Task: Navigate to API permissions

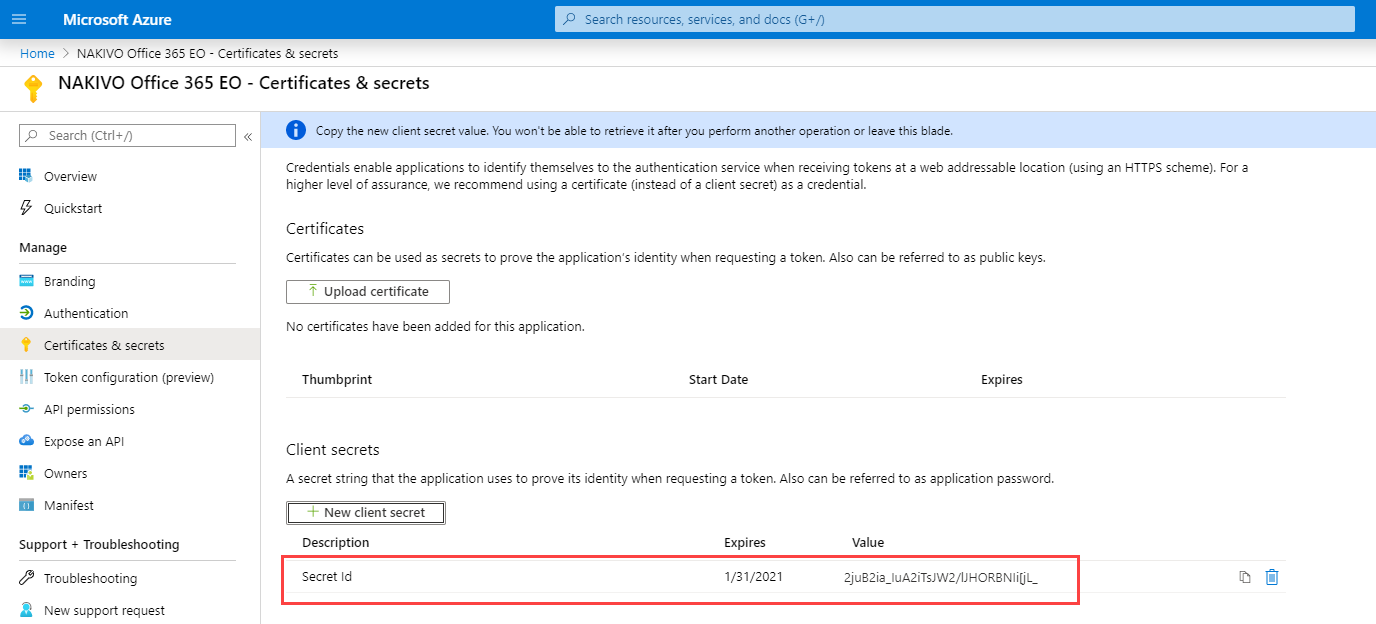Action: point(88,409)
